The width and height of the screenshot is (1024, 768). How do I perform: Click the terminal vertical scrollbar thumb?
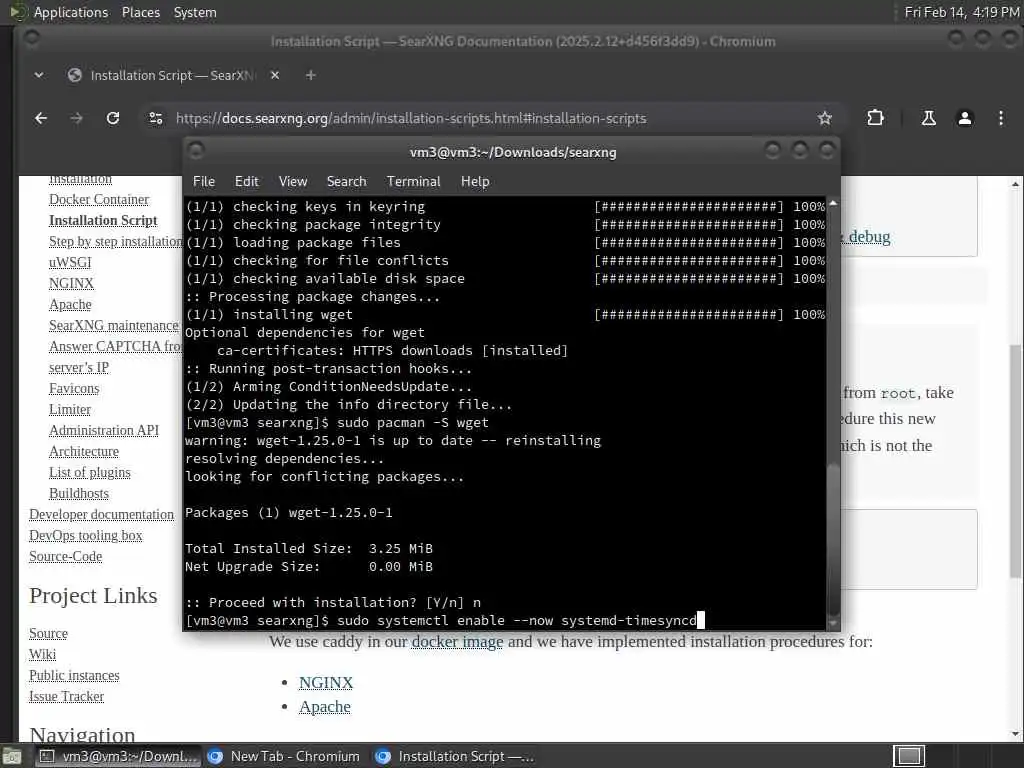(833, 538)
